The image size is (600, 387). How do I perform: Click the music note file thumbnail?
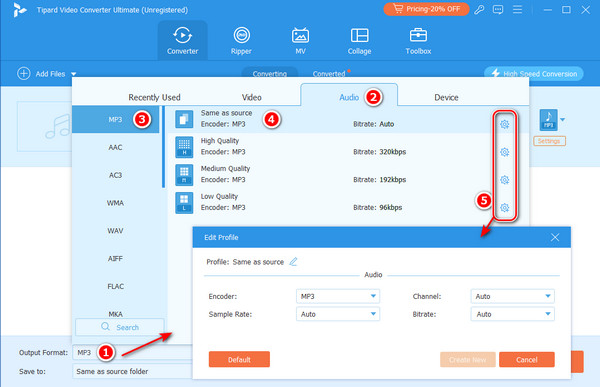tap(44, 127)
